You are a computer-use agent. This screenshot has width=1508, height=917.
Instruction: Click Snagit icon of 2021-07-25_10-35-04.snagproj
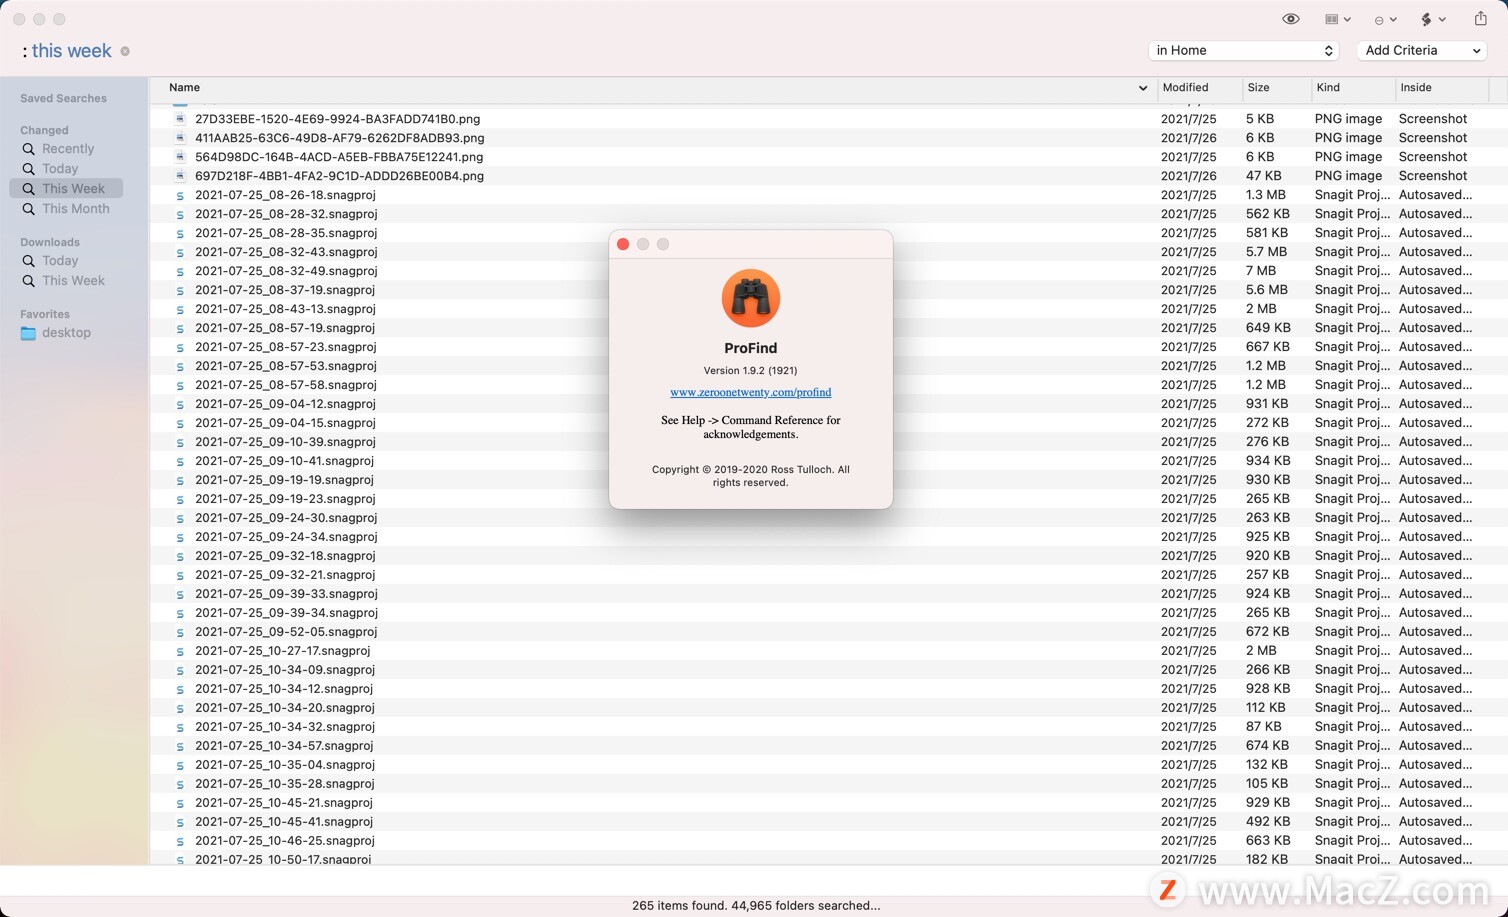click(x=180, y=765)
